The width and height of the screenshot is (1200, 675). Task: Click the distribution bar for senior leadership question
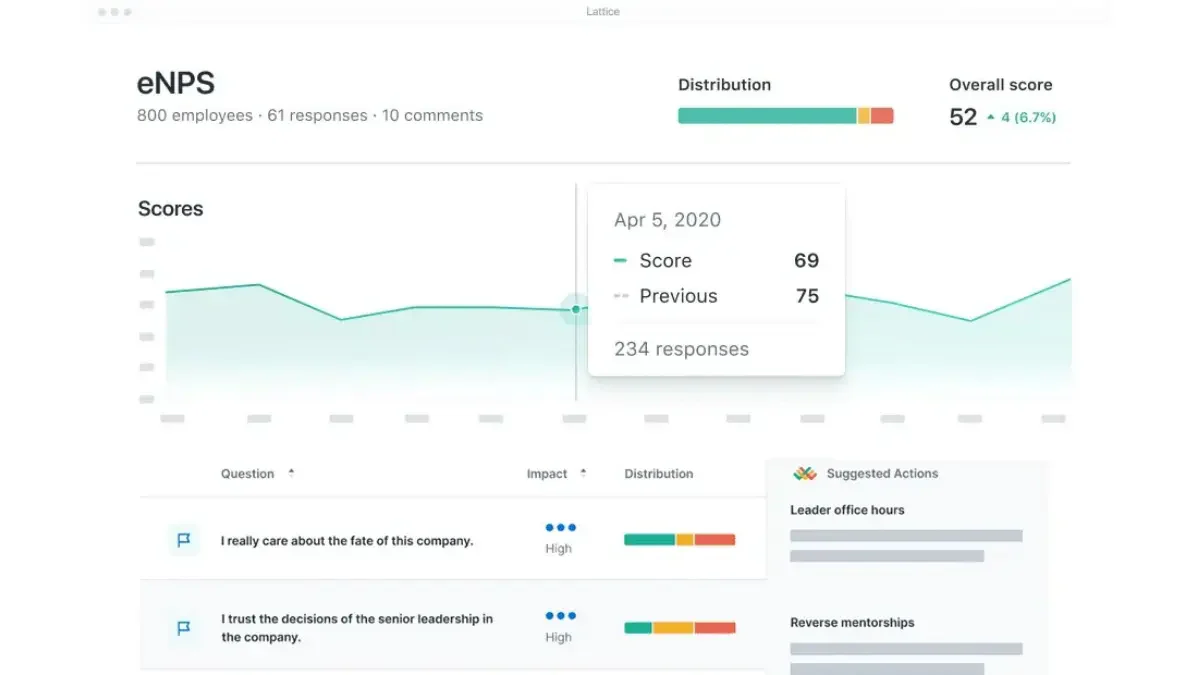[x=680, y=628]
